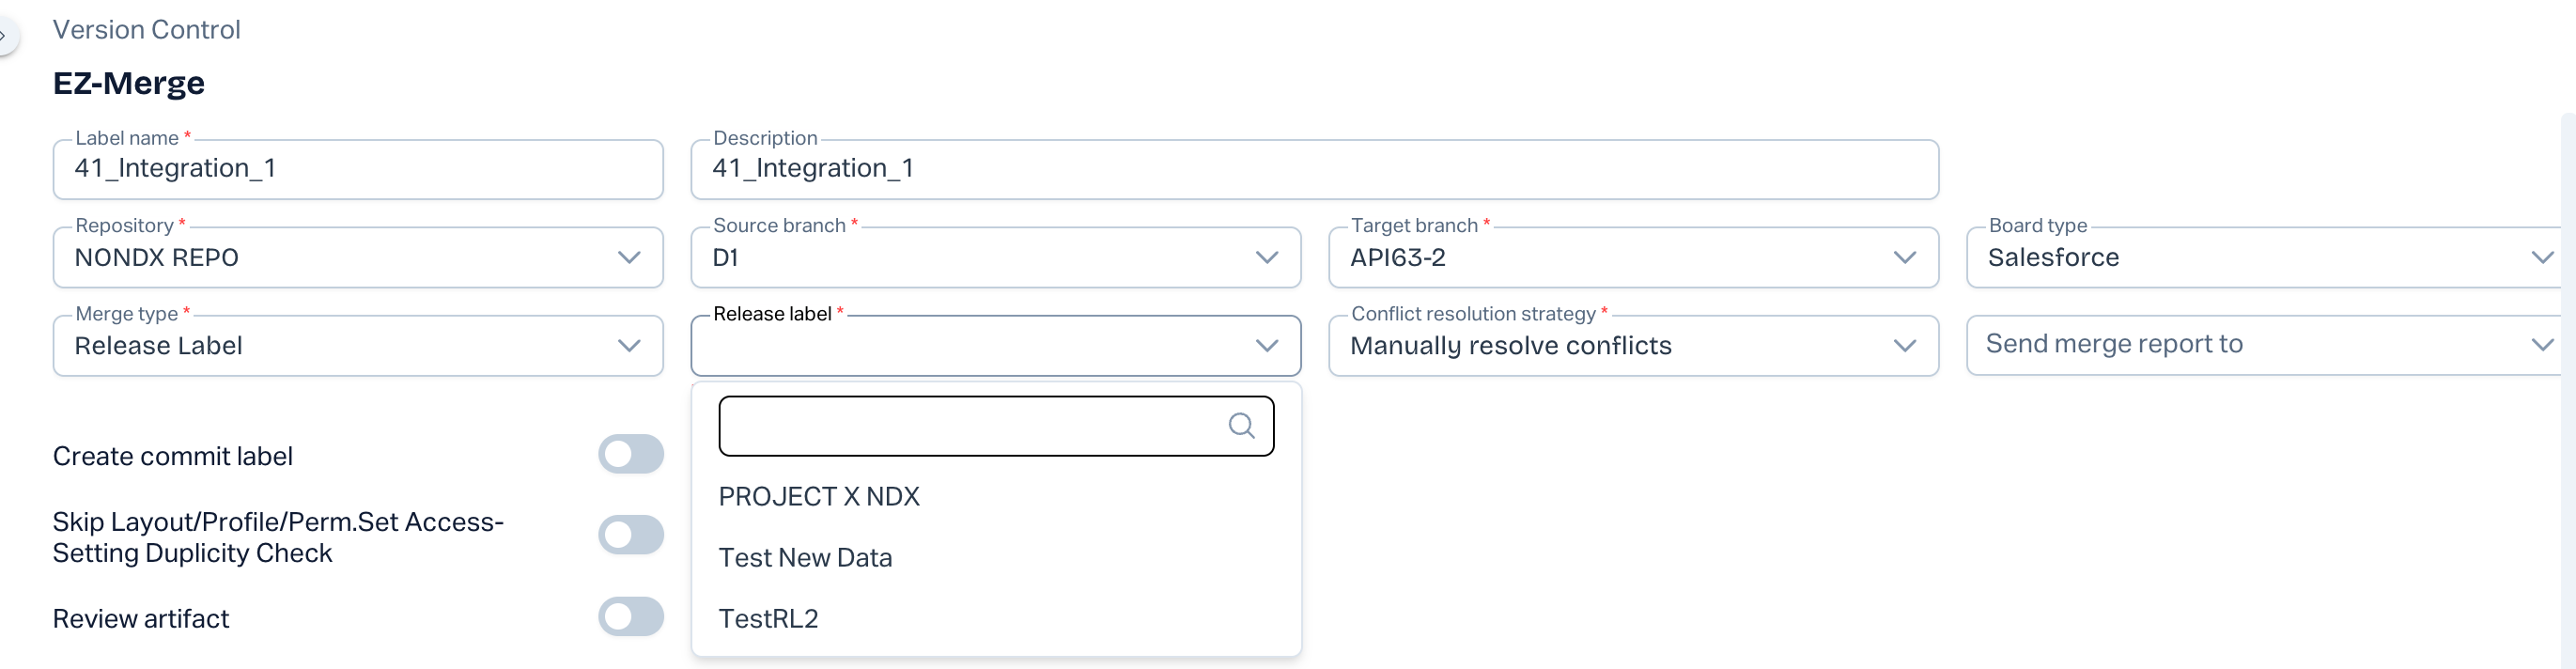This screenshot has height=669, width=2576.
Task: Select PROJECT X NDX release label
Action: (819, 497)
